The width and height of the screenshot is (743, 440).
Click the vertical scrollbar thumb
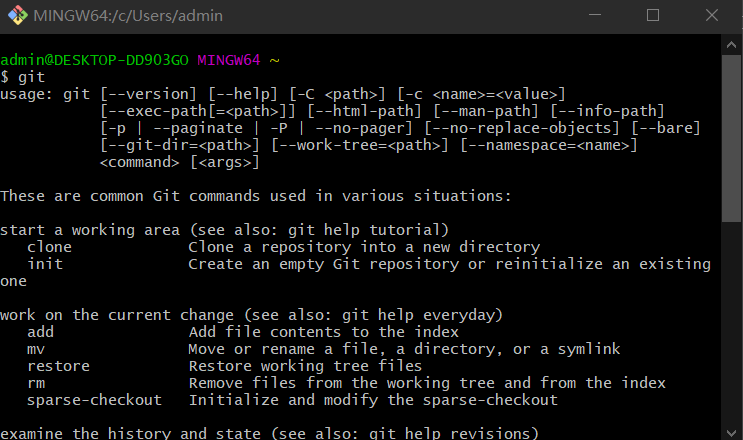tap(731, 138)
